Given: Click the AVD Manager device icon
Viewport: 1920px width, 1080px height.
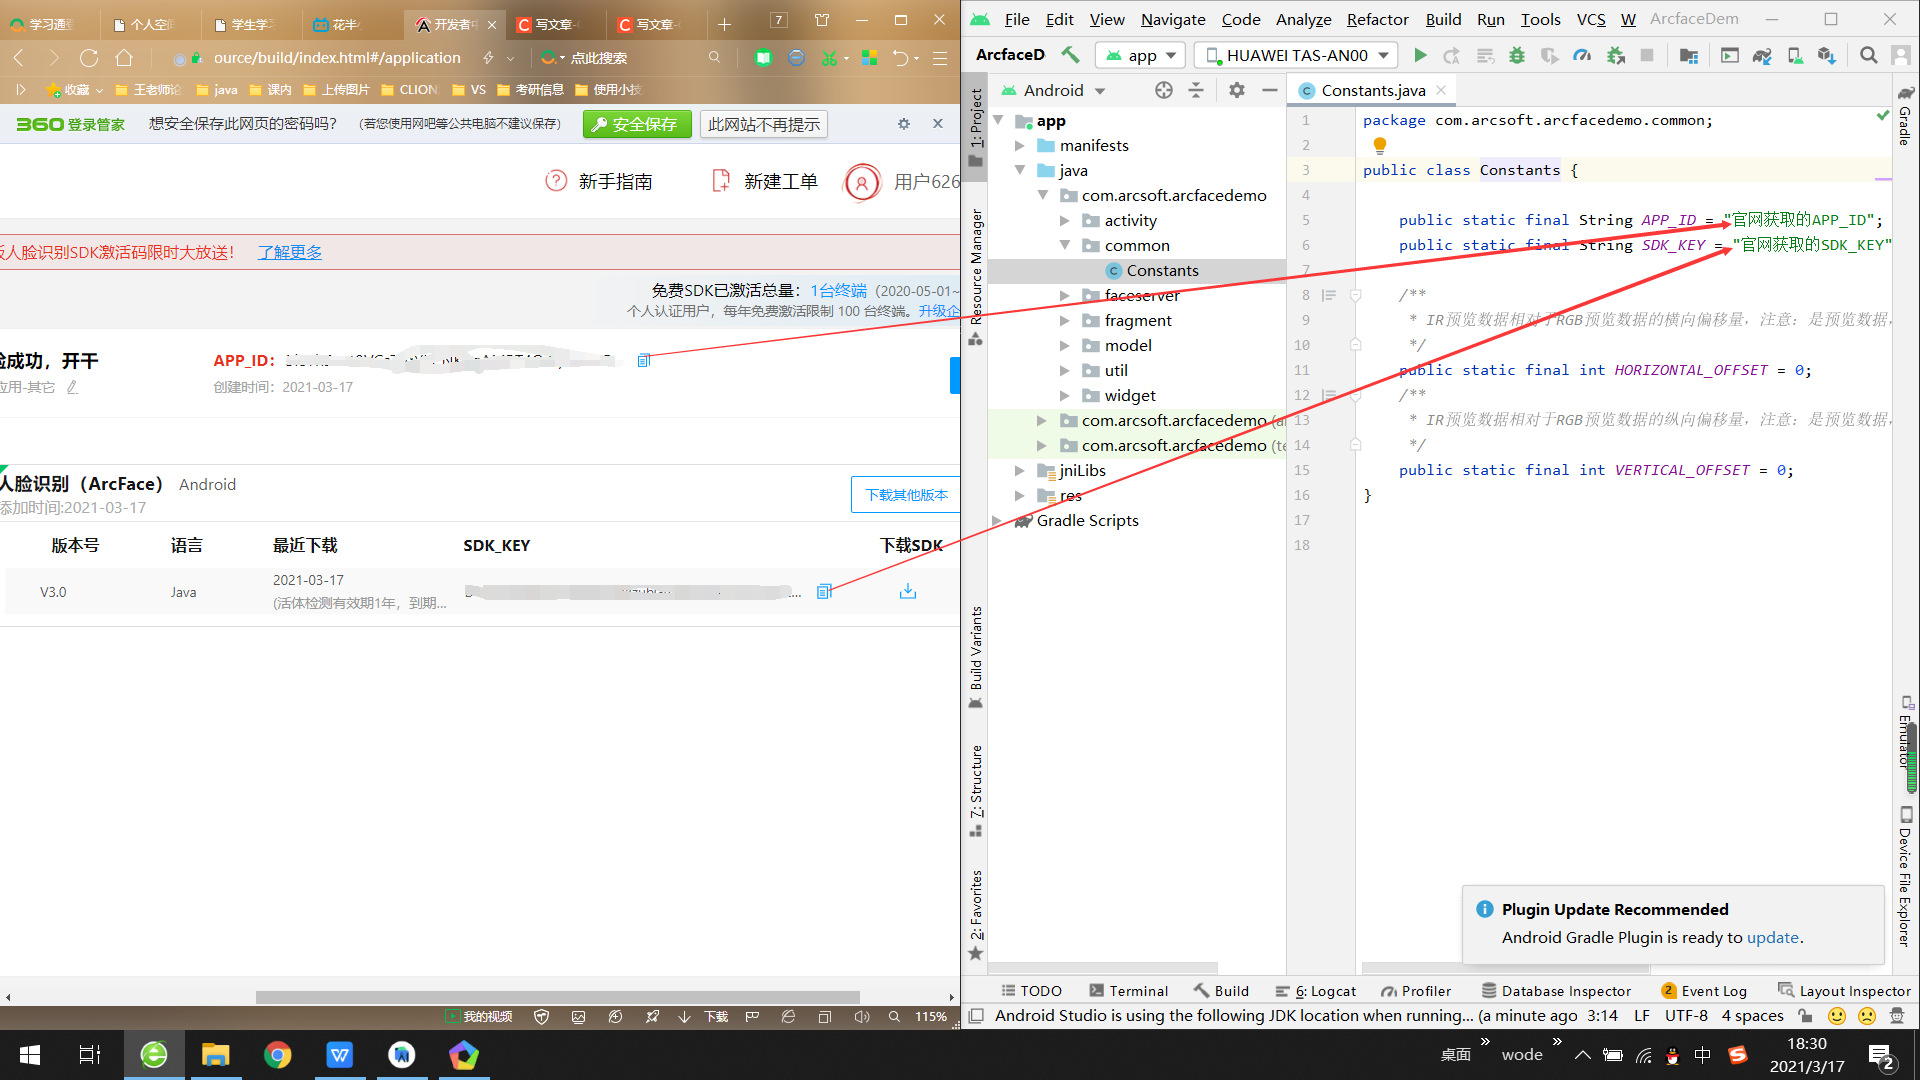Looking at the screenshot, I should coord(1796,54).
